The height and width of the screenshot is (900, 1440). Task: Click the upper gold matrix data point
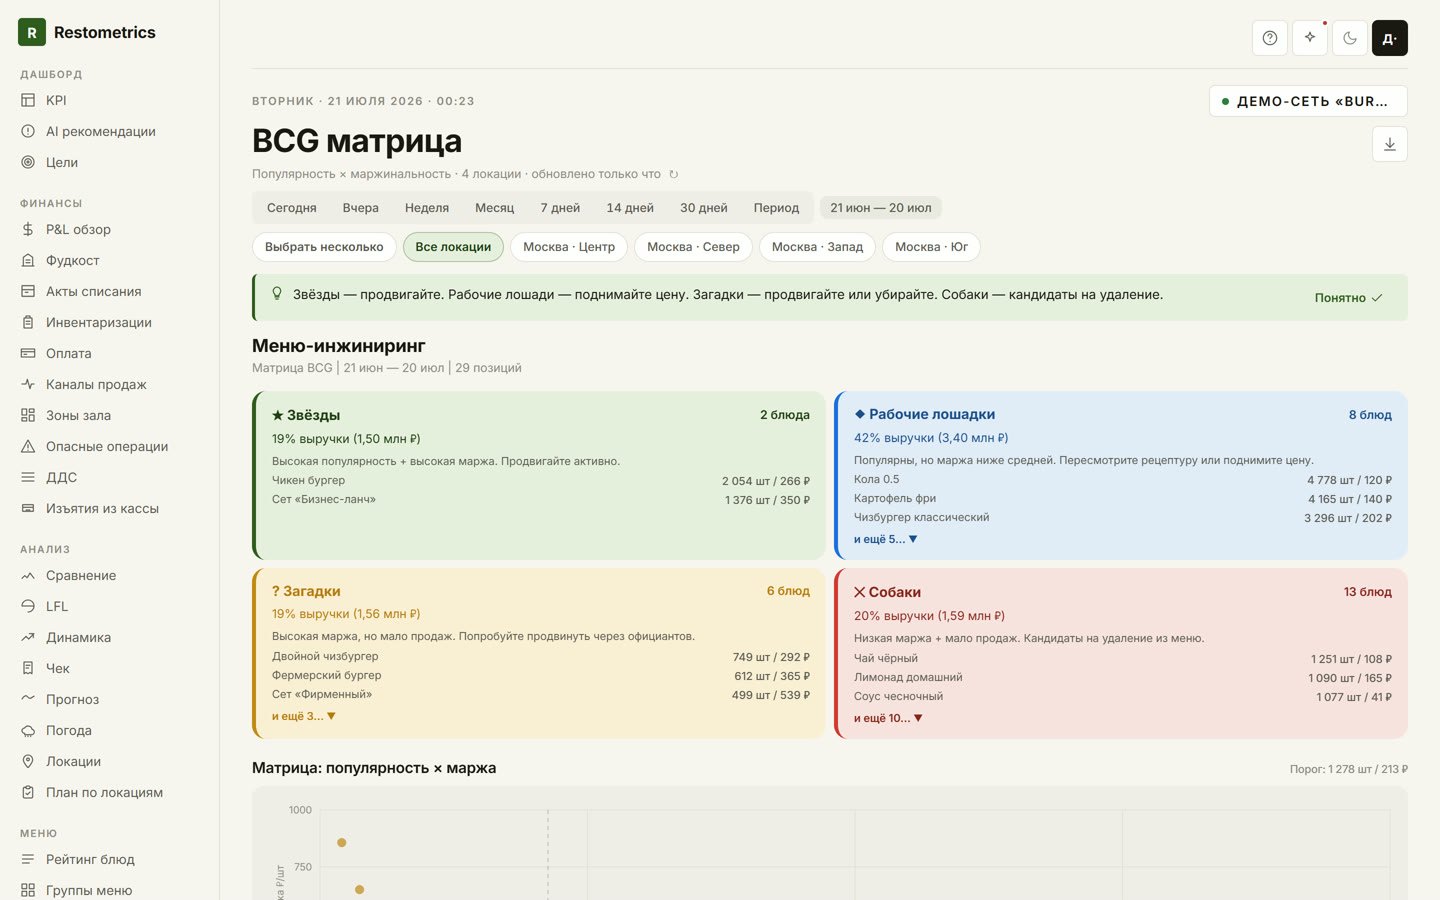pyautogui.click(x=342, y=843)
